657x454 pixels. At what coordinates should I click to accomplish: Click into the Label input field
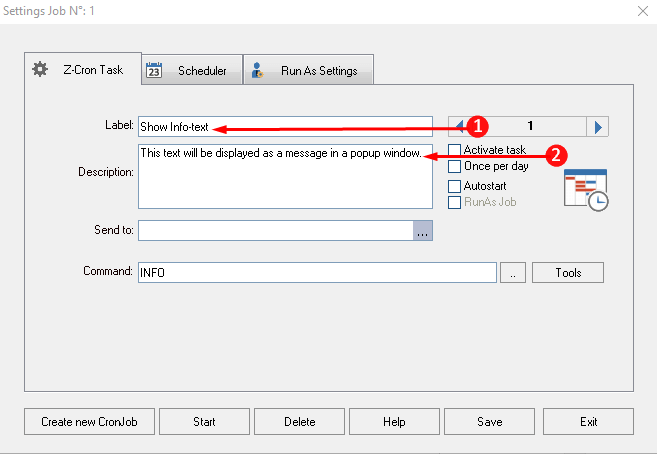(x=285, y=126)
